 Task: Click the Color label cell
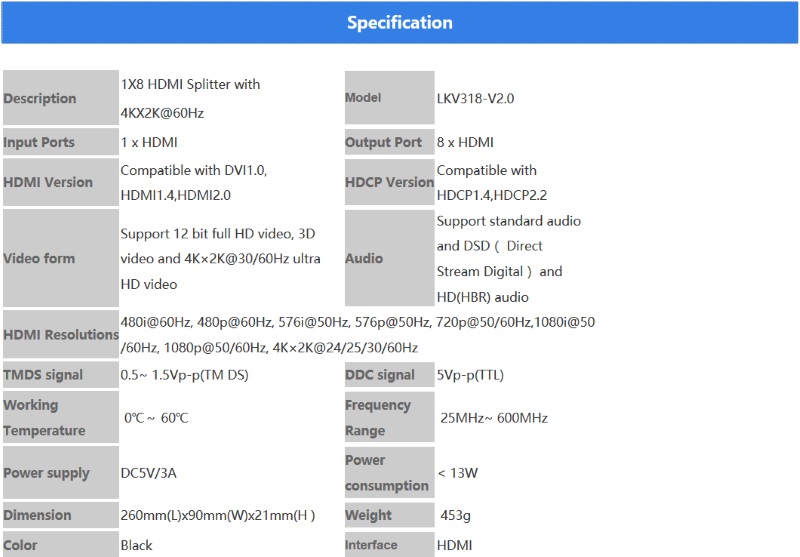tap(61, 544)
